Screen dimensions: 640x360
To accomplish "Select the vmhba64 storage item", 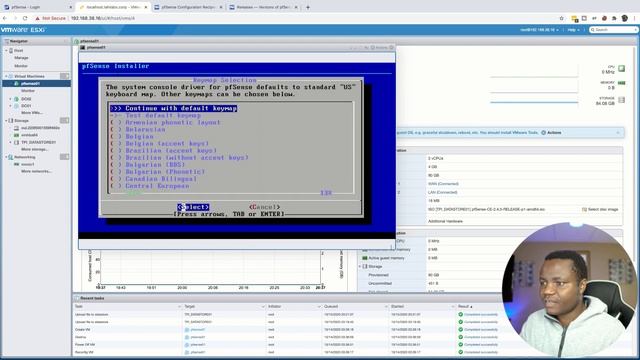I will [x=29, y=135].
